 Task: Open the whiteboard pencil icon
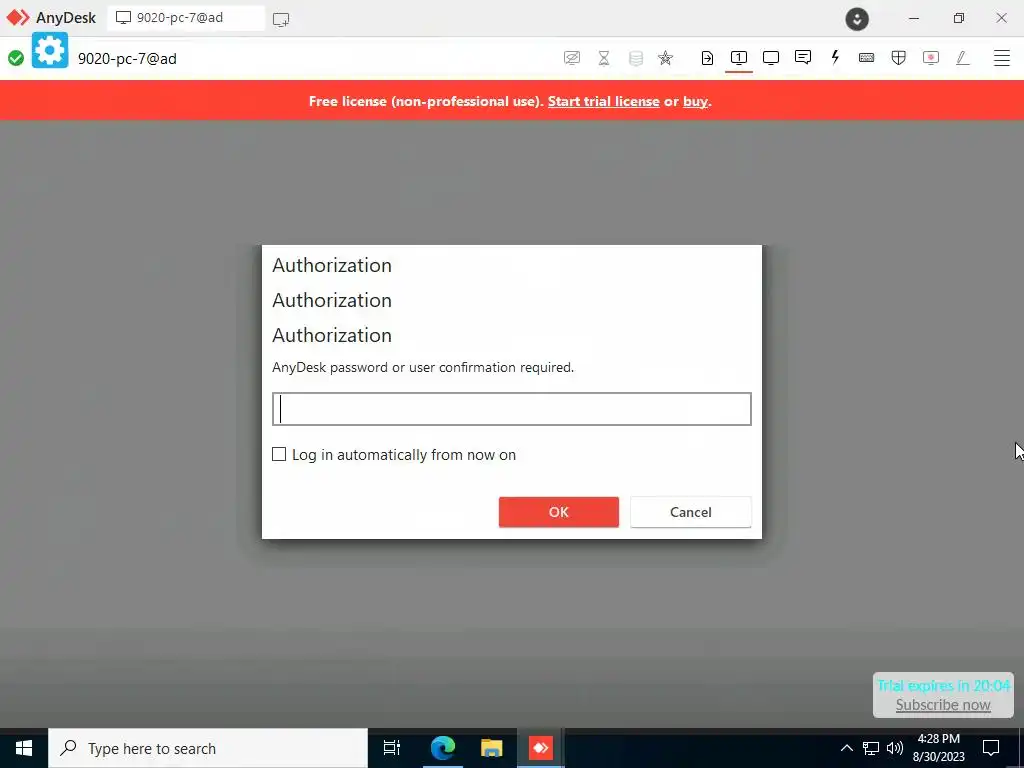(x=963, y=58)
